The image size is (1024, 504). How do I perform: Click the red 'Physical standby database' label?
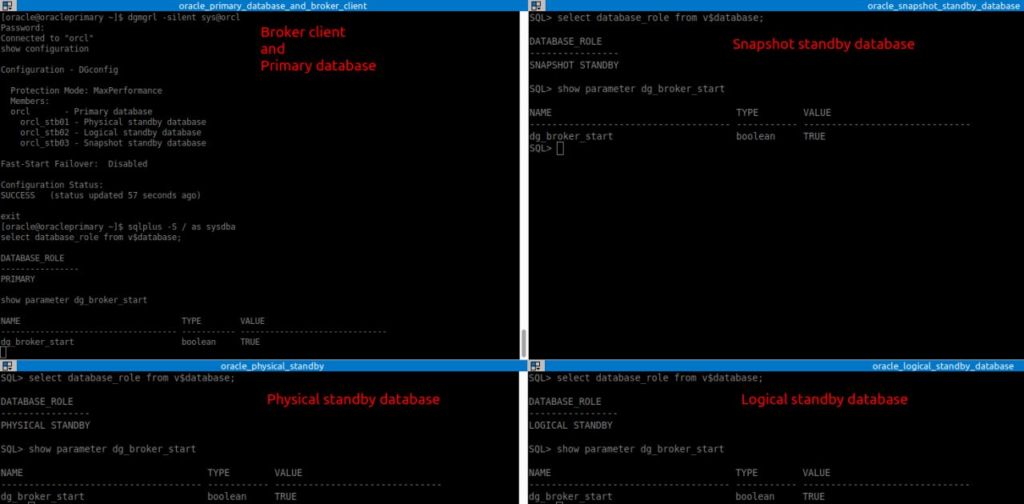[353, 399]
